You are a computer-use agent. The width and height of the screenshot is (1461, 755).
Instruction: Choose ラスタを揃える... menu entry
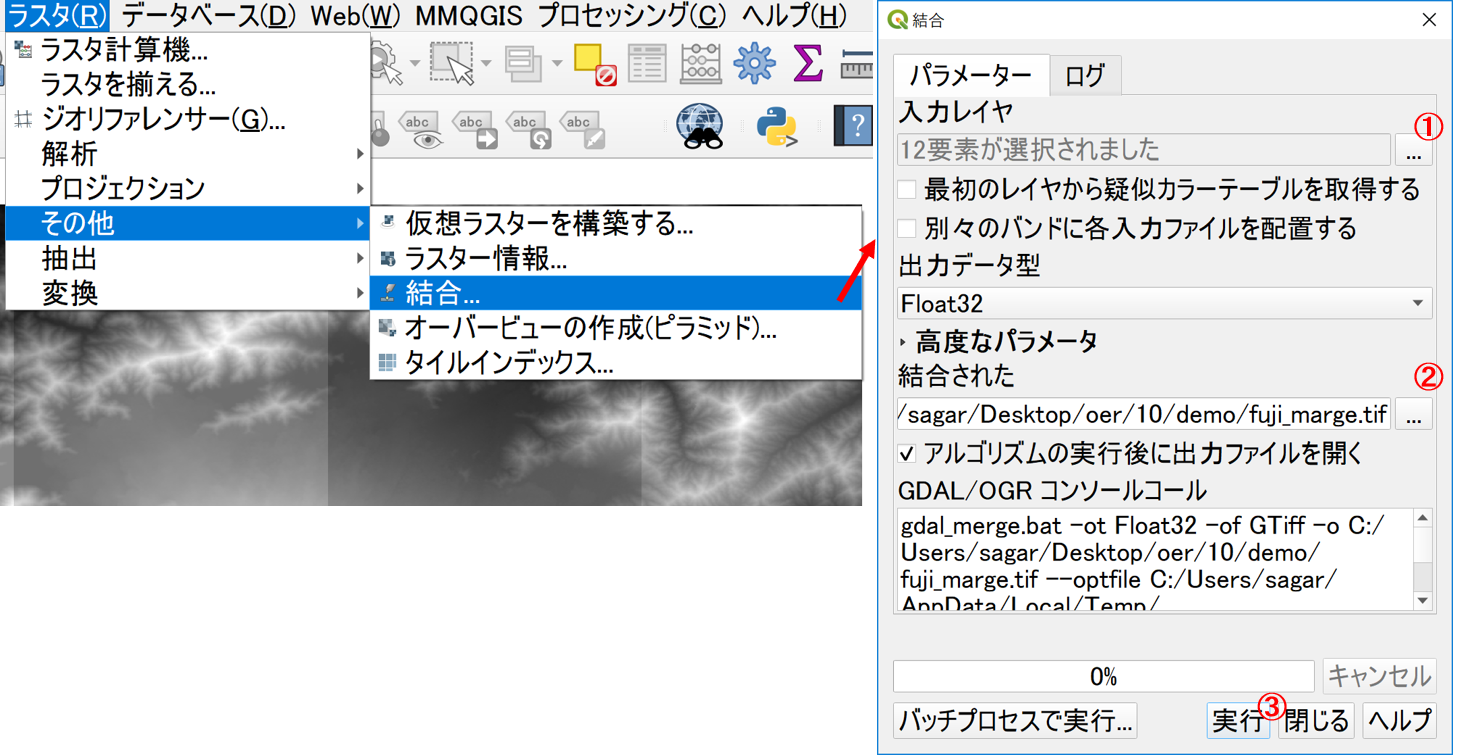click(188, 85)
